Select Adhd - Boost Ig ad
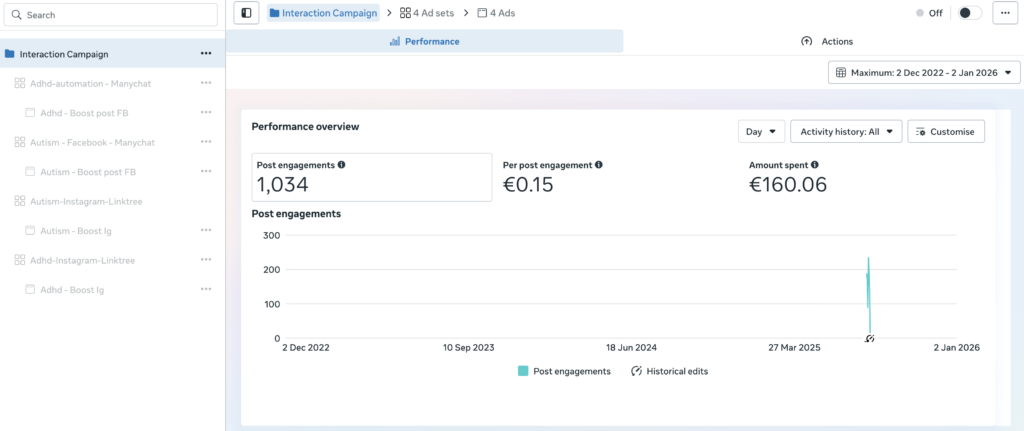 tap(72, 289)
